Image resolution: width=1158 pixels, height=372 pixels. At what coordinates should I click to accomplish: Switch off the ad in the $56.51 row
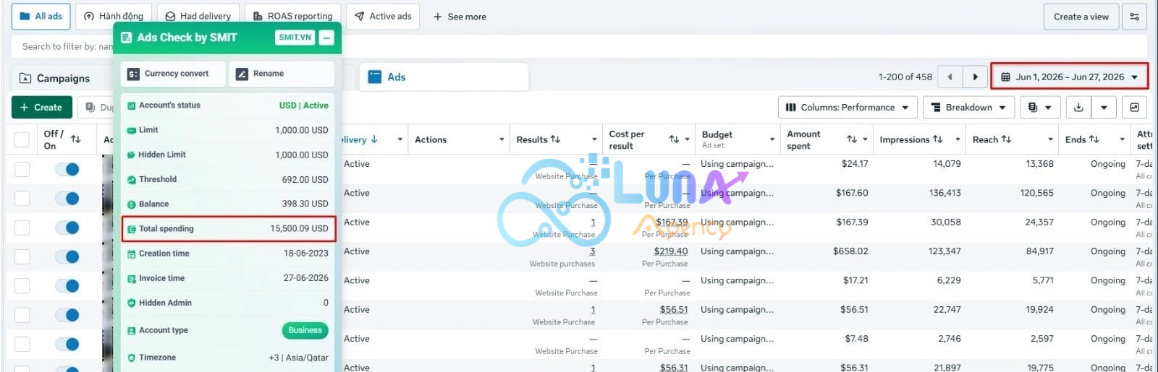[x=67, y=315]
